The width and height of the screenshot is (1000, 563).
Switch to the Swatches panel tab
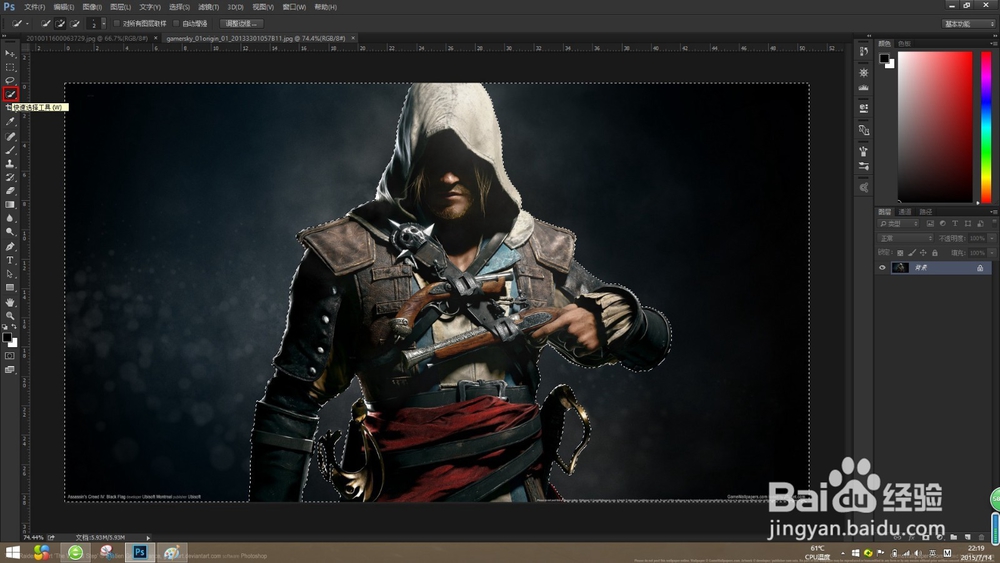tap(904, 43)
